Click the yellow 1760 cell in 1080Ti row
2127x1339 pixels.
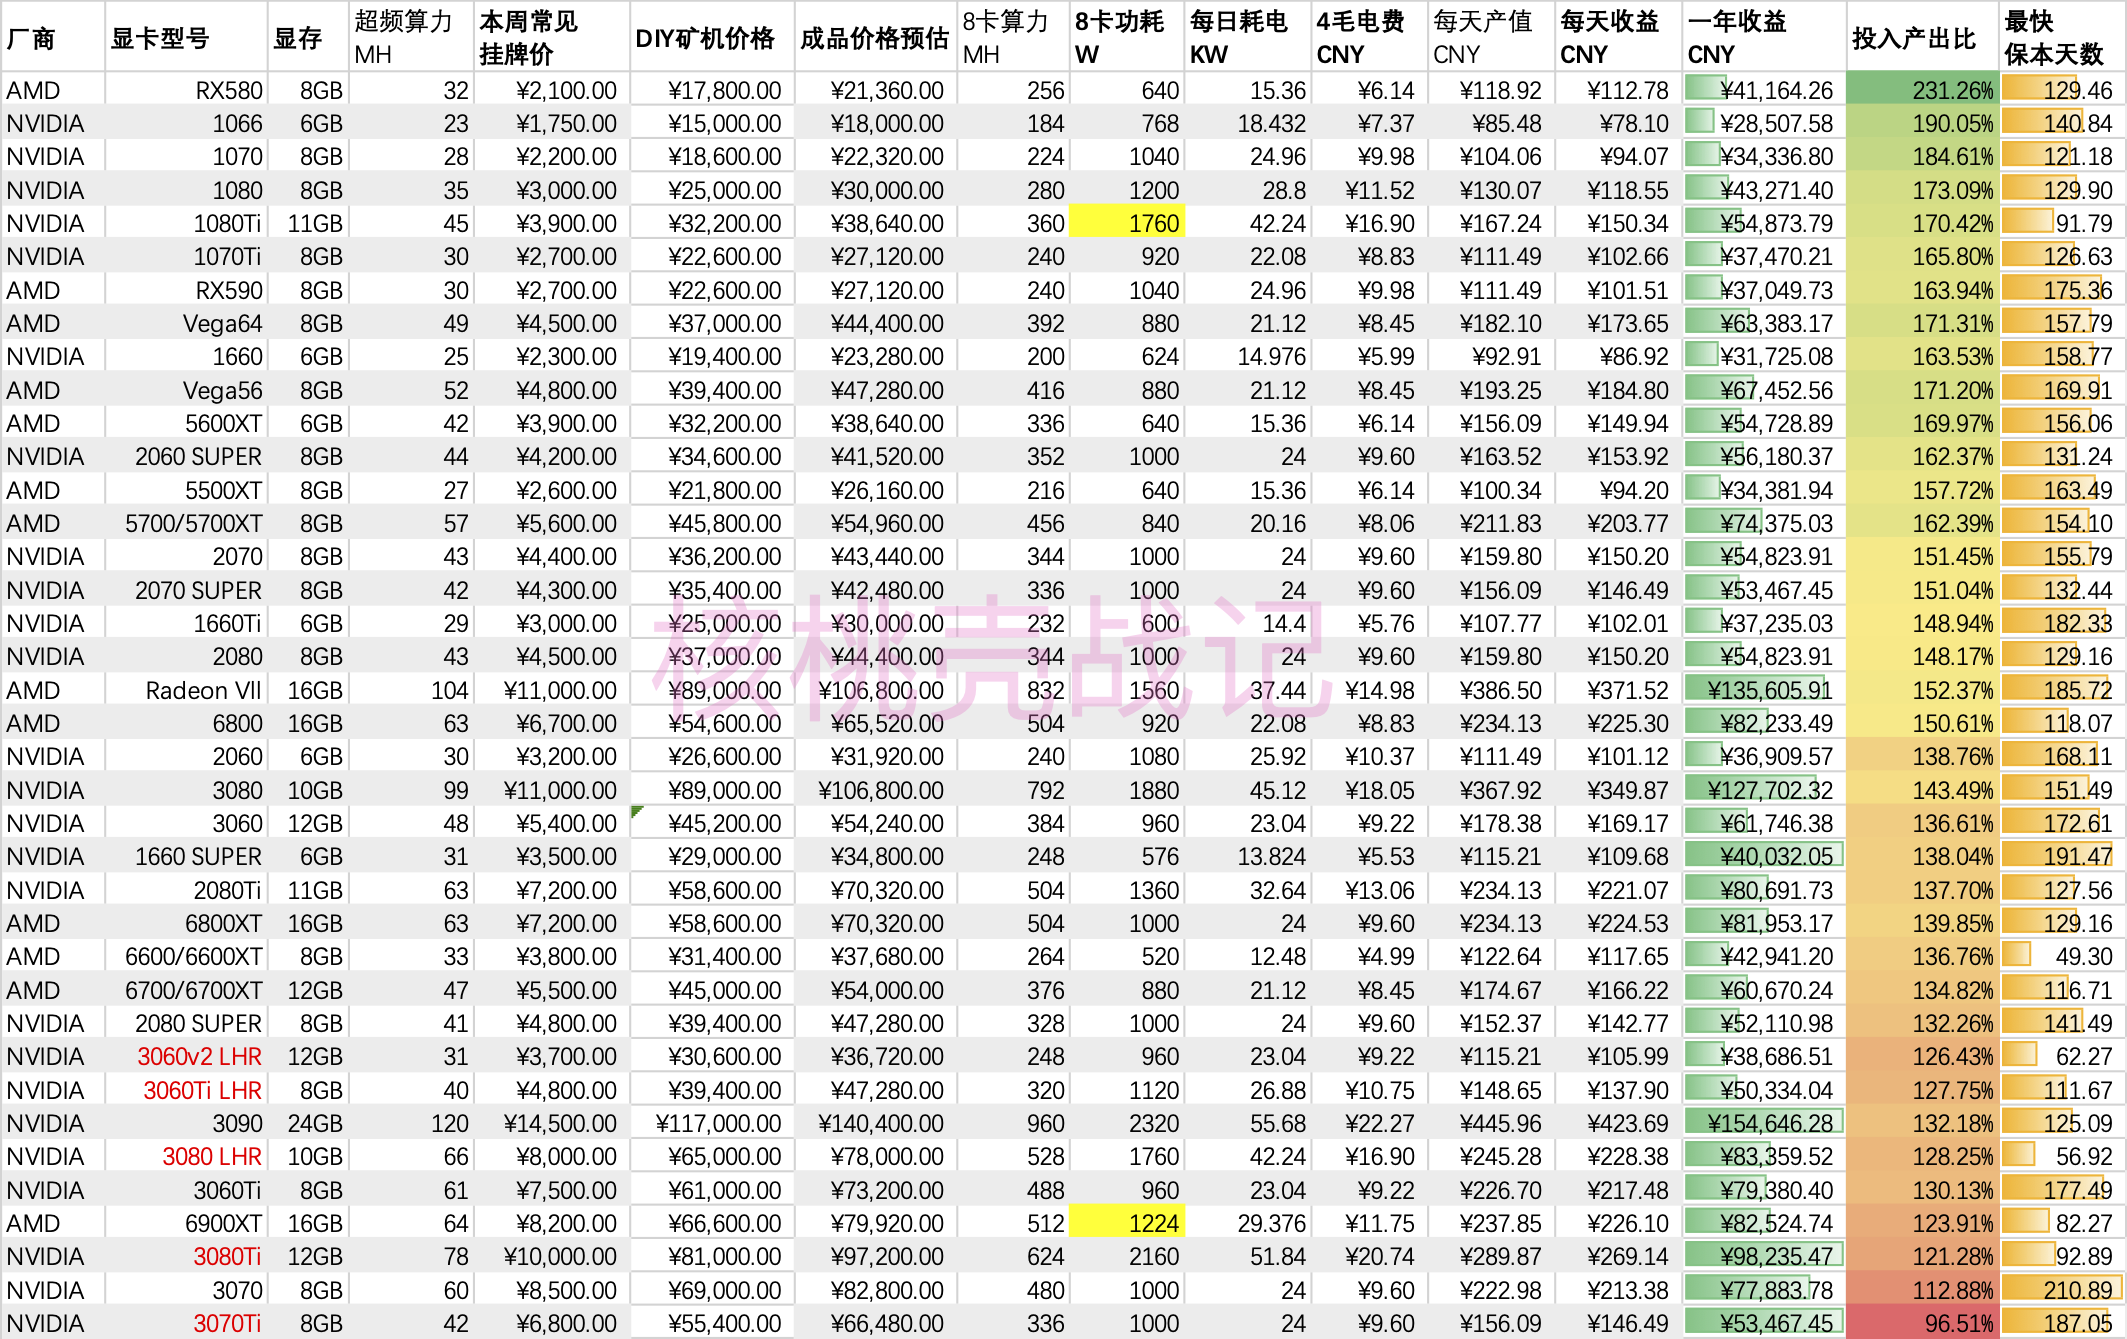pyautogui.click(x=1127, y=223)
